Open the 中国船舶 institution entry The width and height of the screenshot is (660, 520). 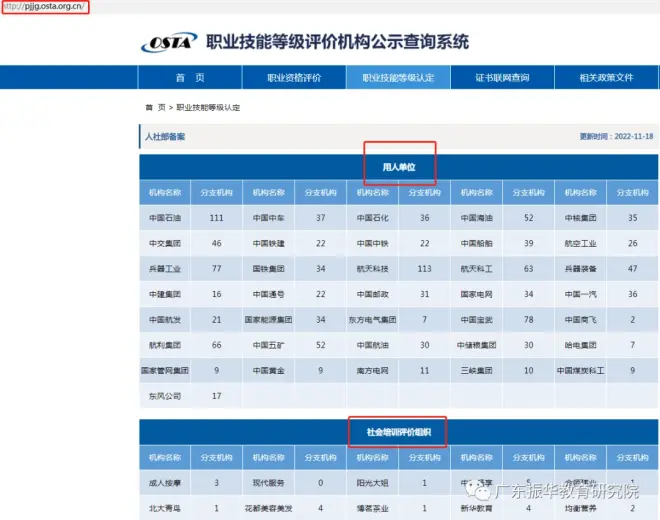[x=476, y=243]
